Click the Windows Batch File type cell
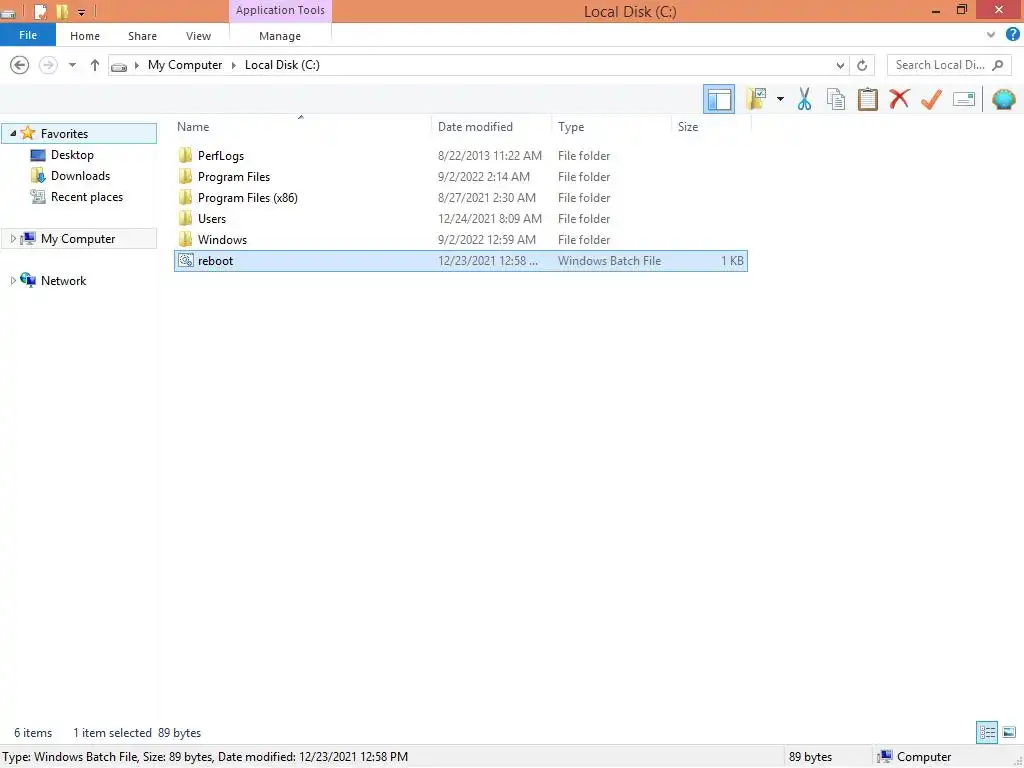The image size is (1024, 768). (x=609, y=261)
